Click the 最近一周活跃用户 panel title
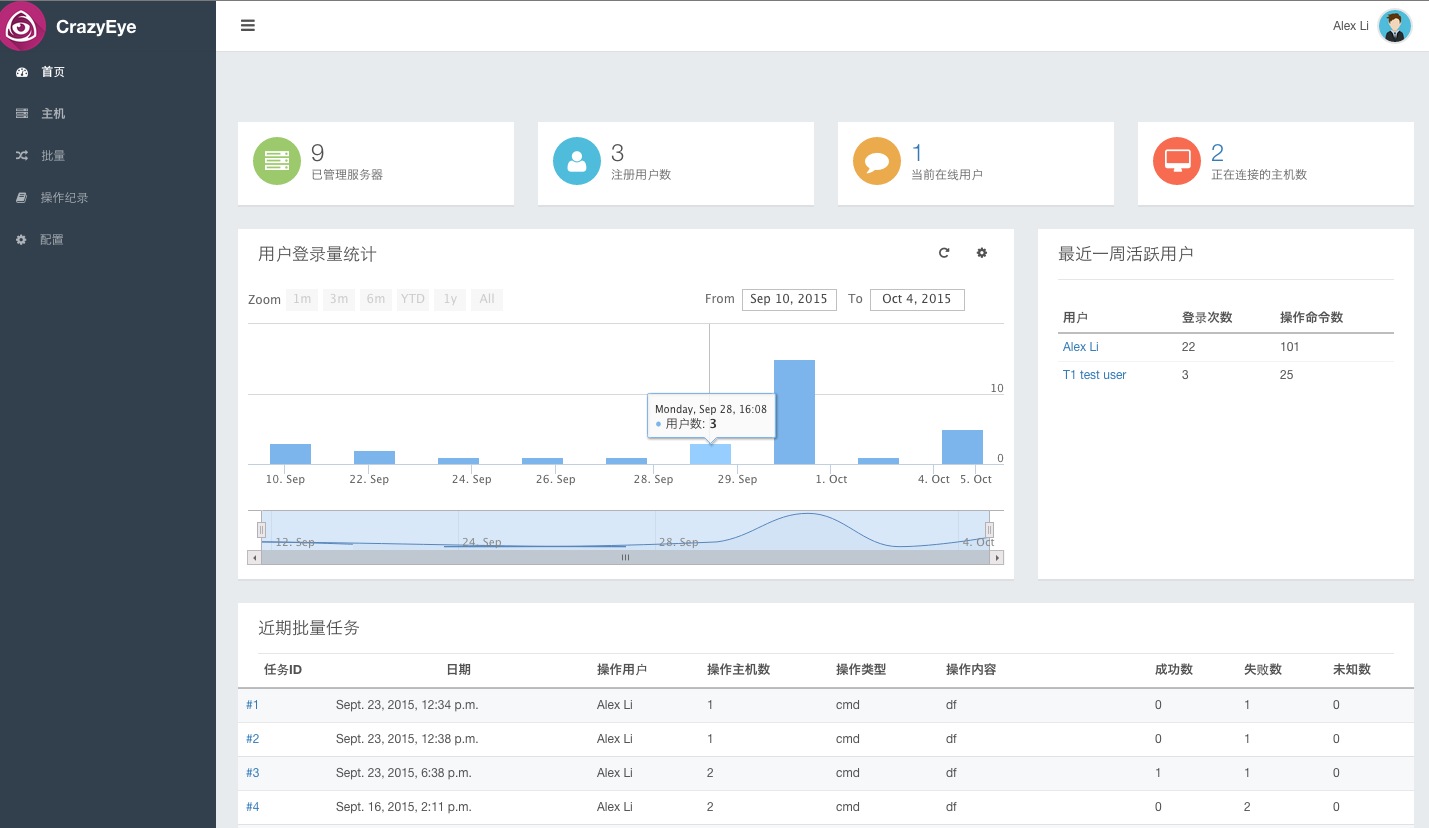 (x=1125, y=254)
